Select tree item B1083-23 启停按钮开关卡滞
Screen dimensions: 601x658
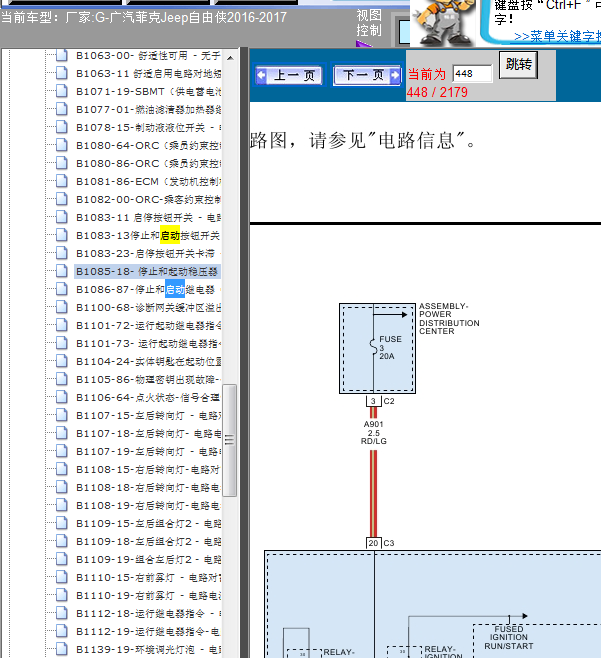click(x=148, y=253)
